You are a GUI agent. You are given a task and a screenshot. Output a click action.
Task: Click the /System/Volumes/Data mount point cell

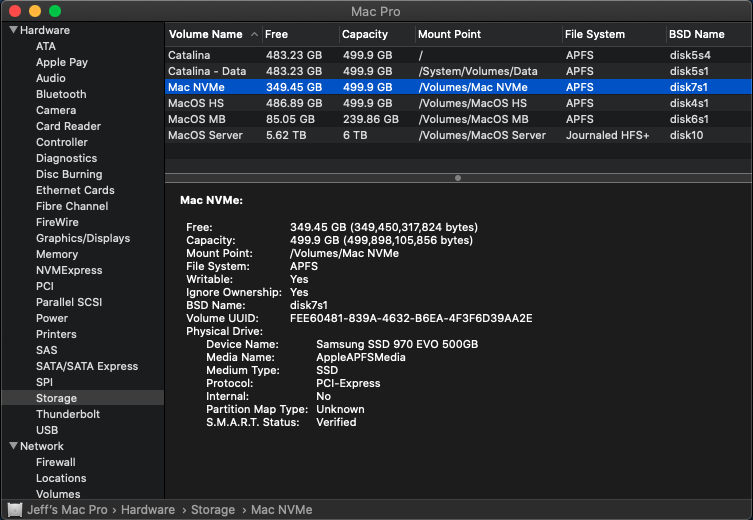(478, 71)
